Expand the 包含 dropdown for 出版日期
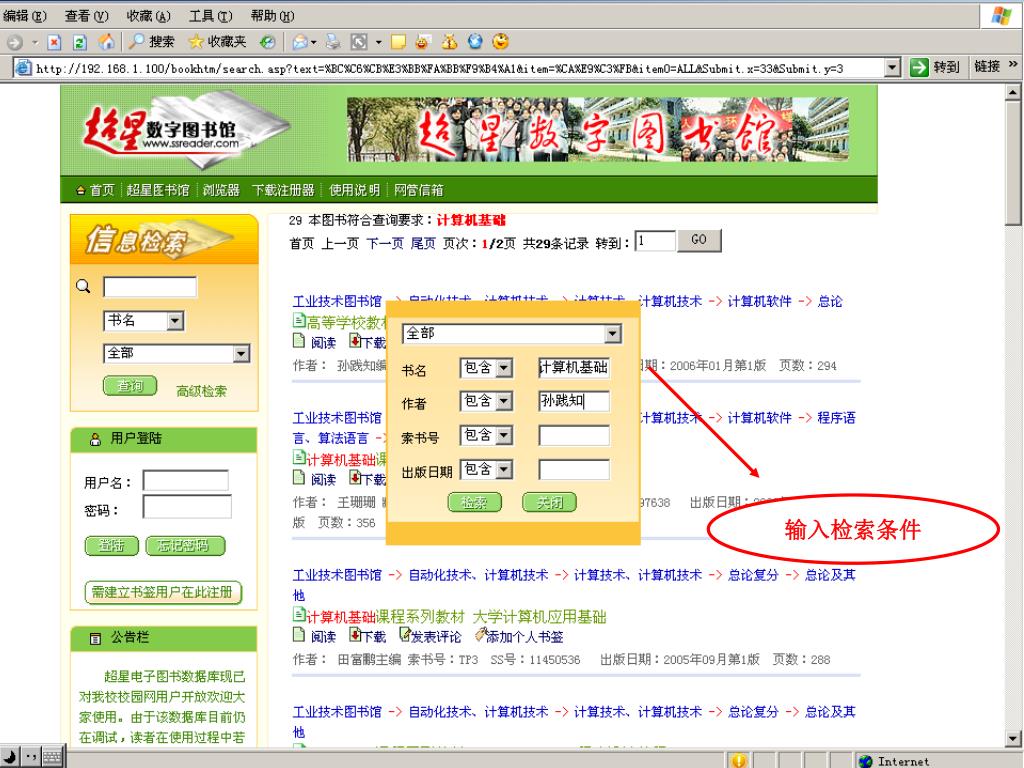Viewport: 1024px width, 768px height. [x=504, y=469]
